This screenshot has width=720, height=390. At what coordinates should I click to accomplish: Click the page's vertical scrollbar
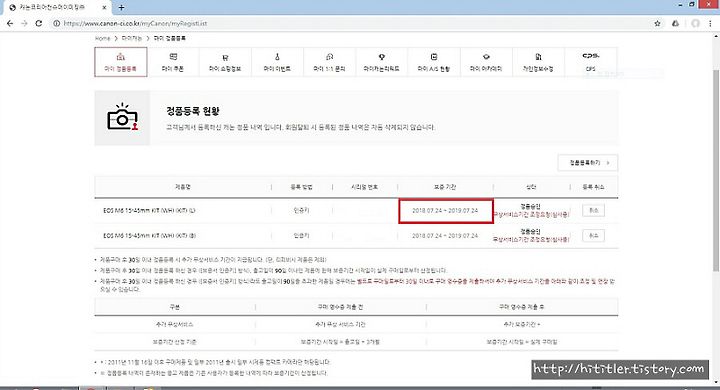[x=716, y=170]
